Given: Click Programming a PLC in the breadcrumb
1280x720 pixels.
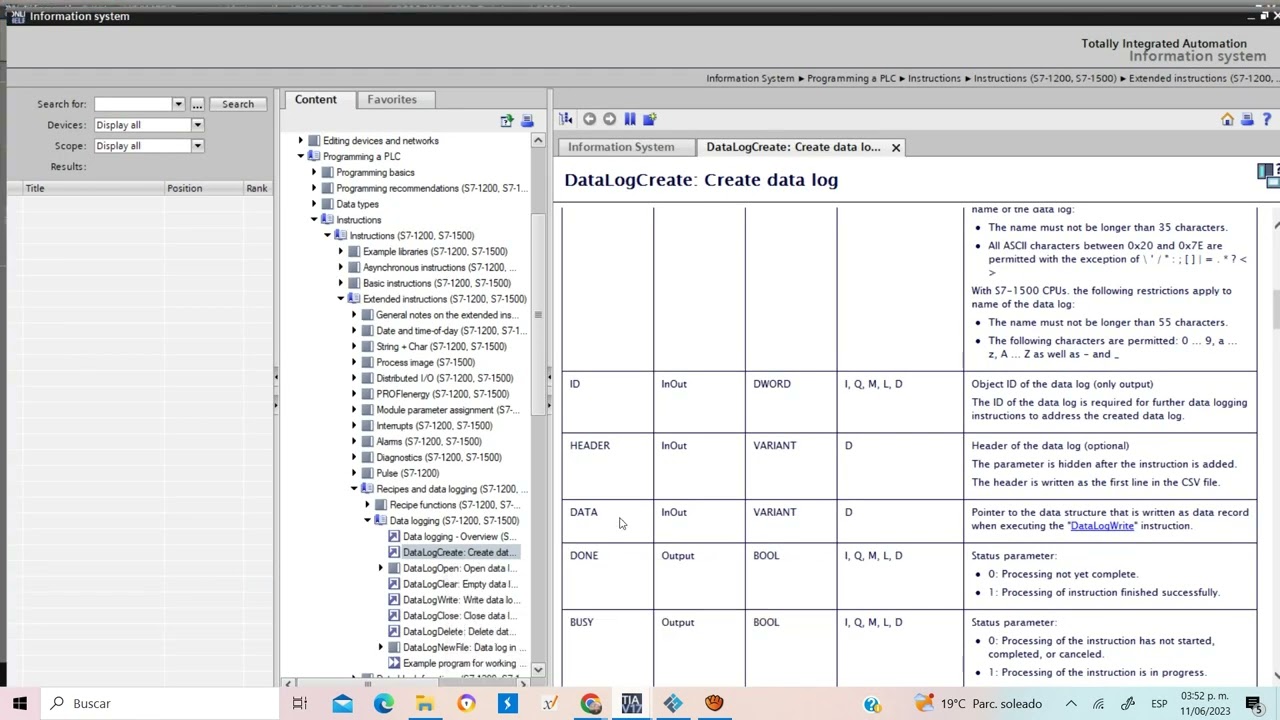Looking at the screenshot, I should [x=852, y=78].
